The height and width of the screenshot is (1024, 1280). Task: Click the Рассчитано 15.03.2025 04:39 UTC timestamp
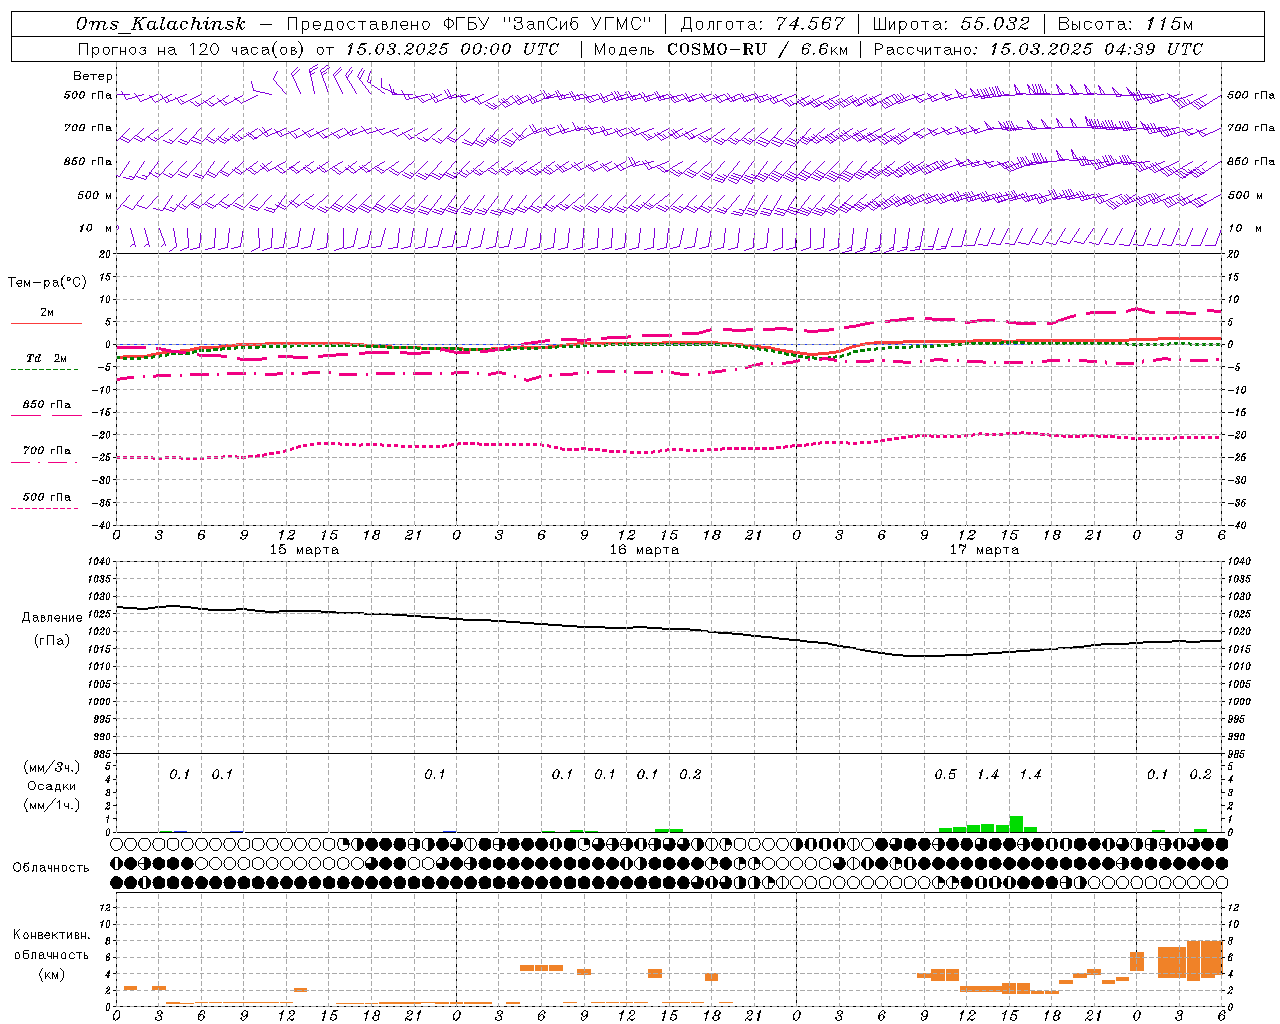coord(1038,49)
